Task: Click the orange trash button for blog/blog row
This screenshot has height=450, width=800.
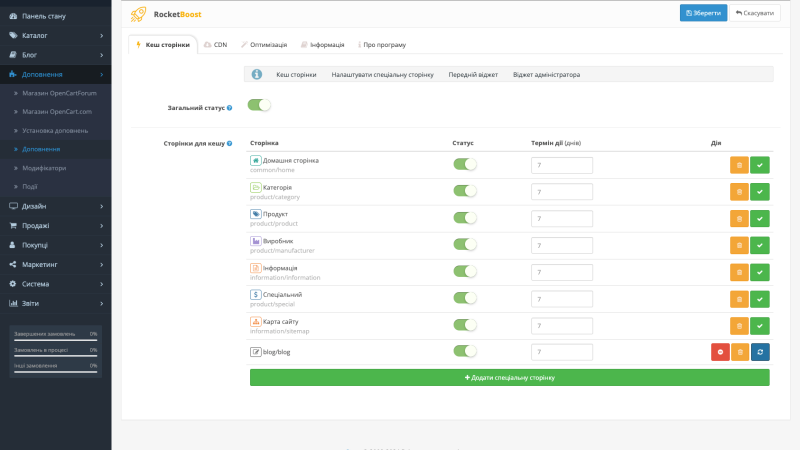Action: pyautogui.click(x=740, y=352)
